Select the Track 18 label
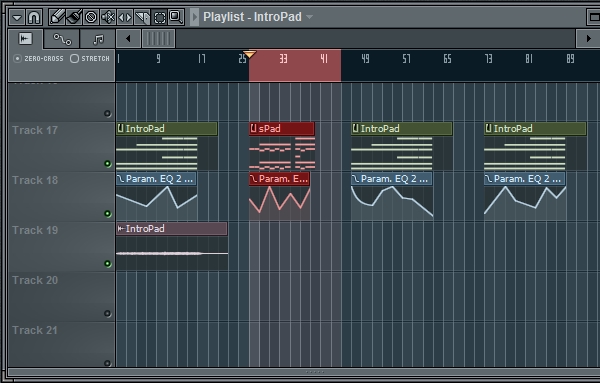Viewport: 600px width, 383px height. 35,180
